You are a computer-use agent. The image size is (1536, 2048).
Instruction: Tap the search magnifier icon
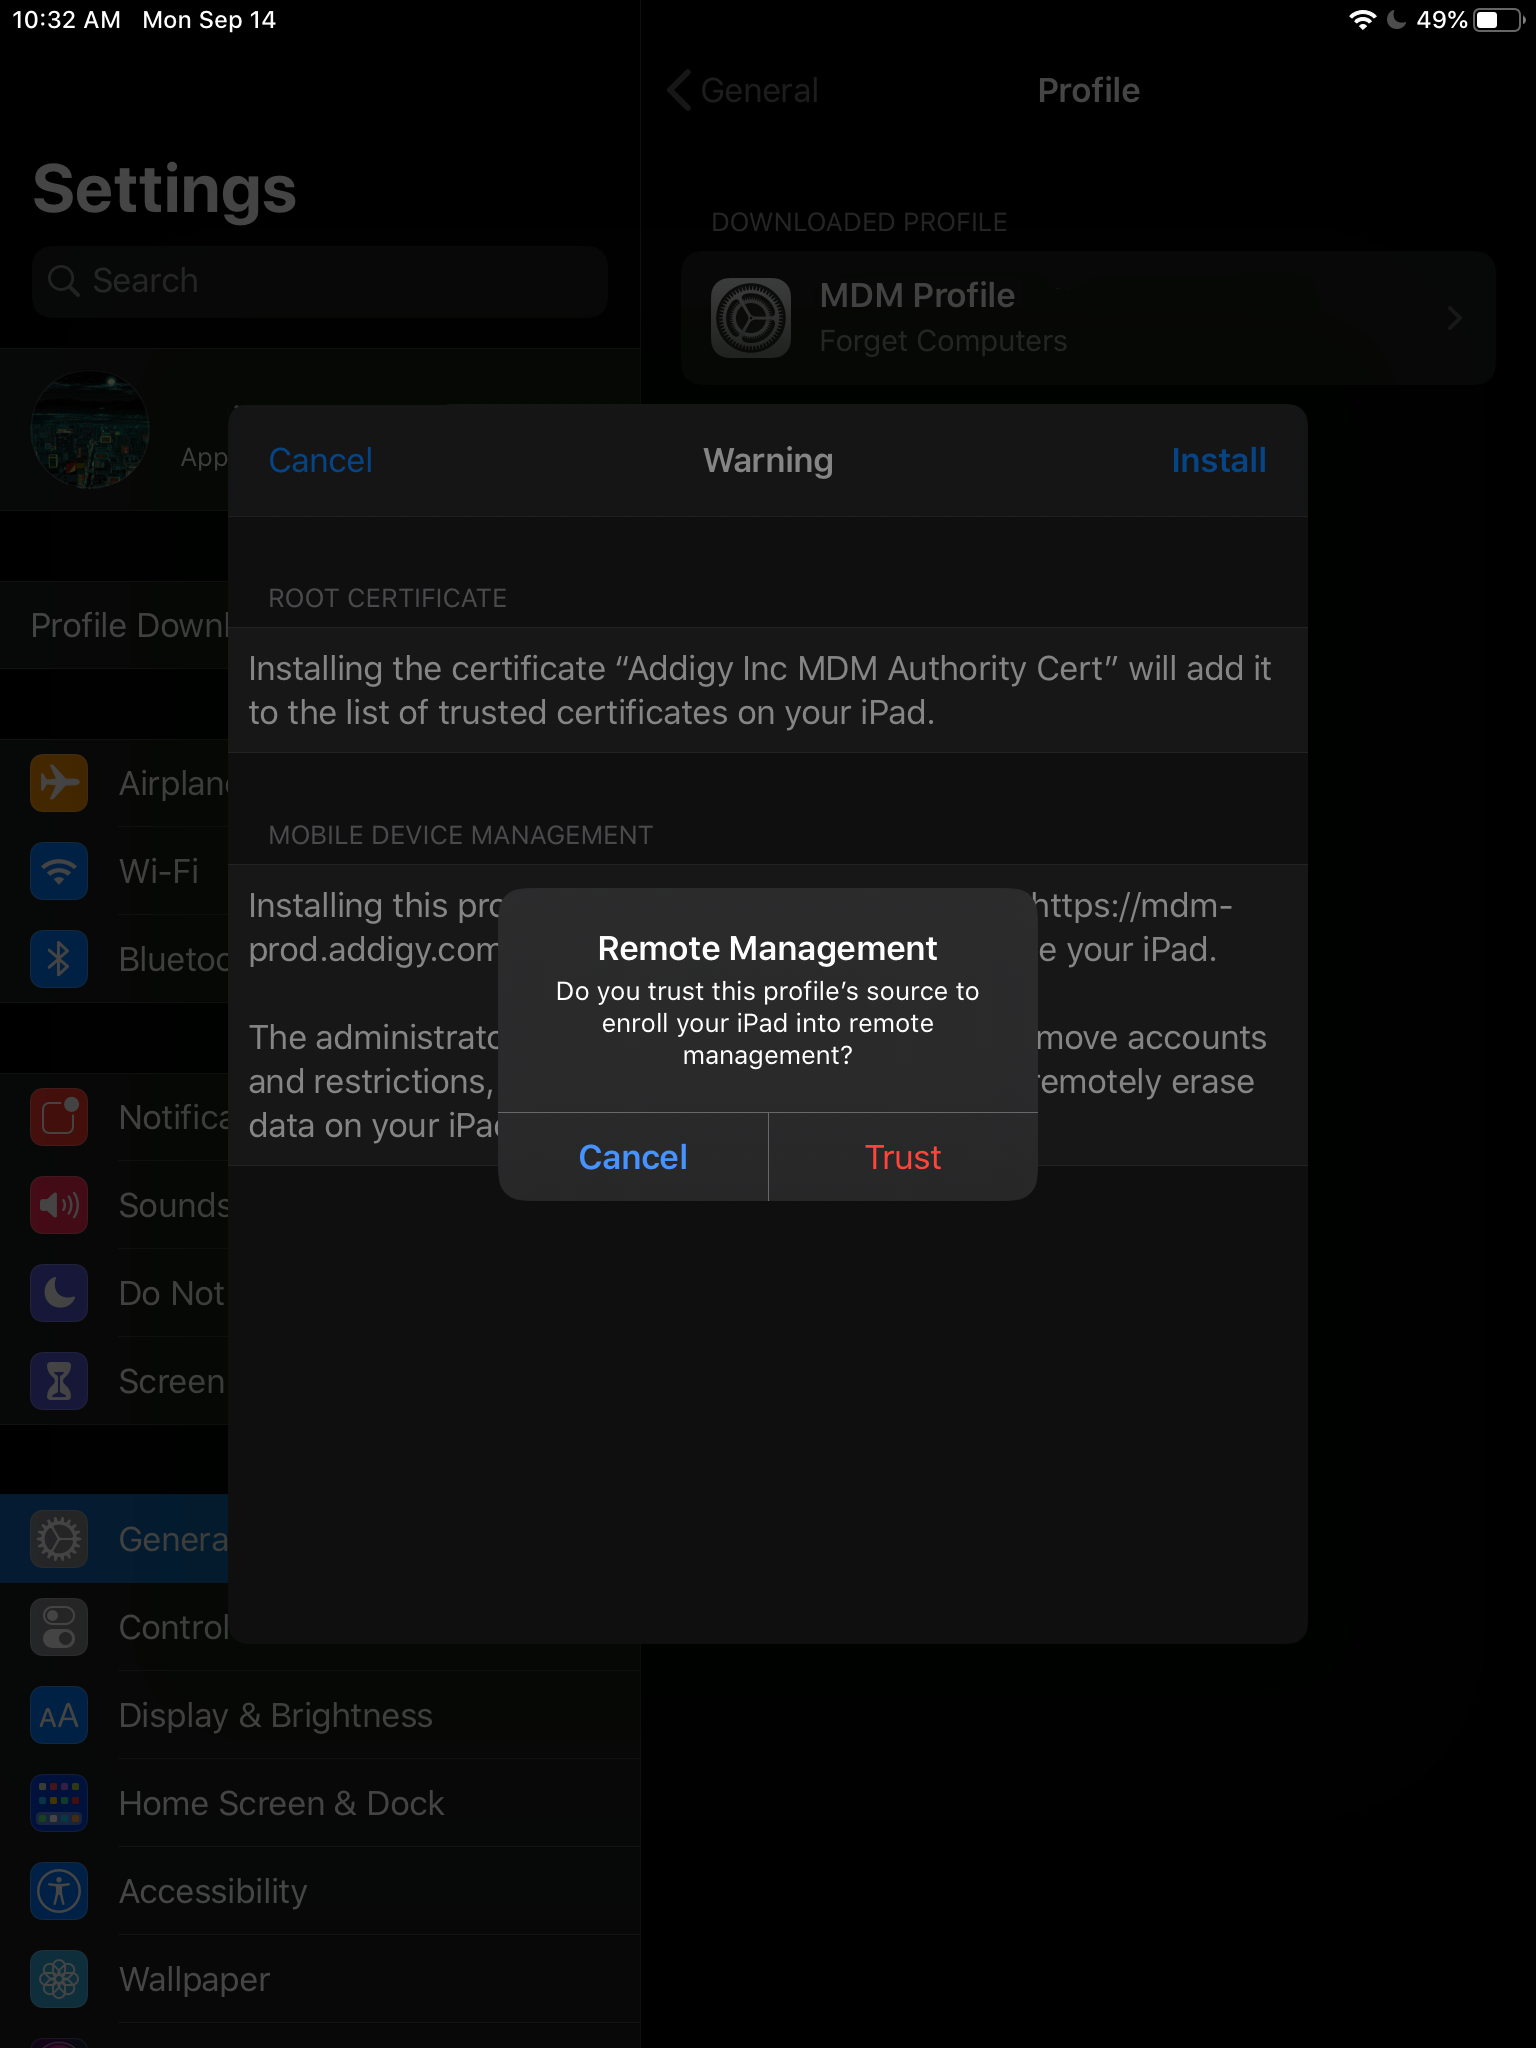coord(63,281)
